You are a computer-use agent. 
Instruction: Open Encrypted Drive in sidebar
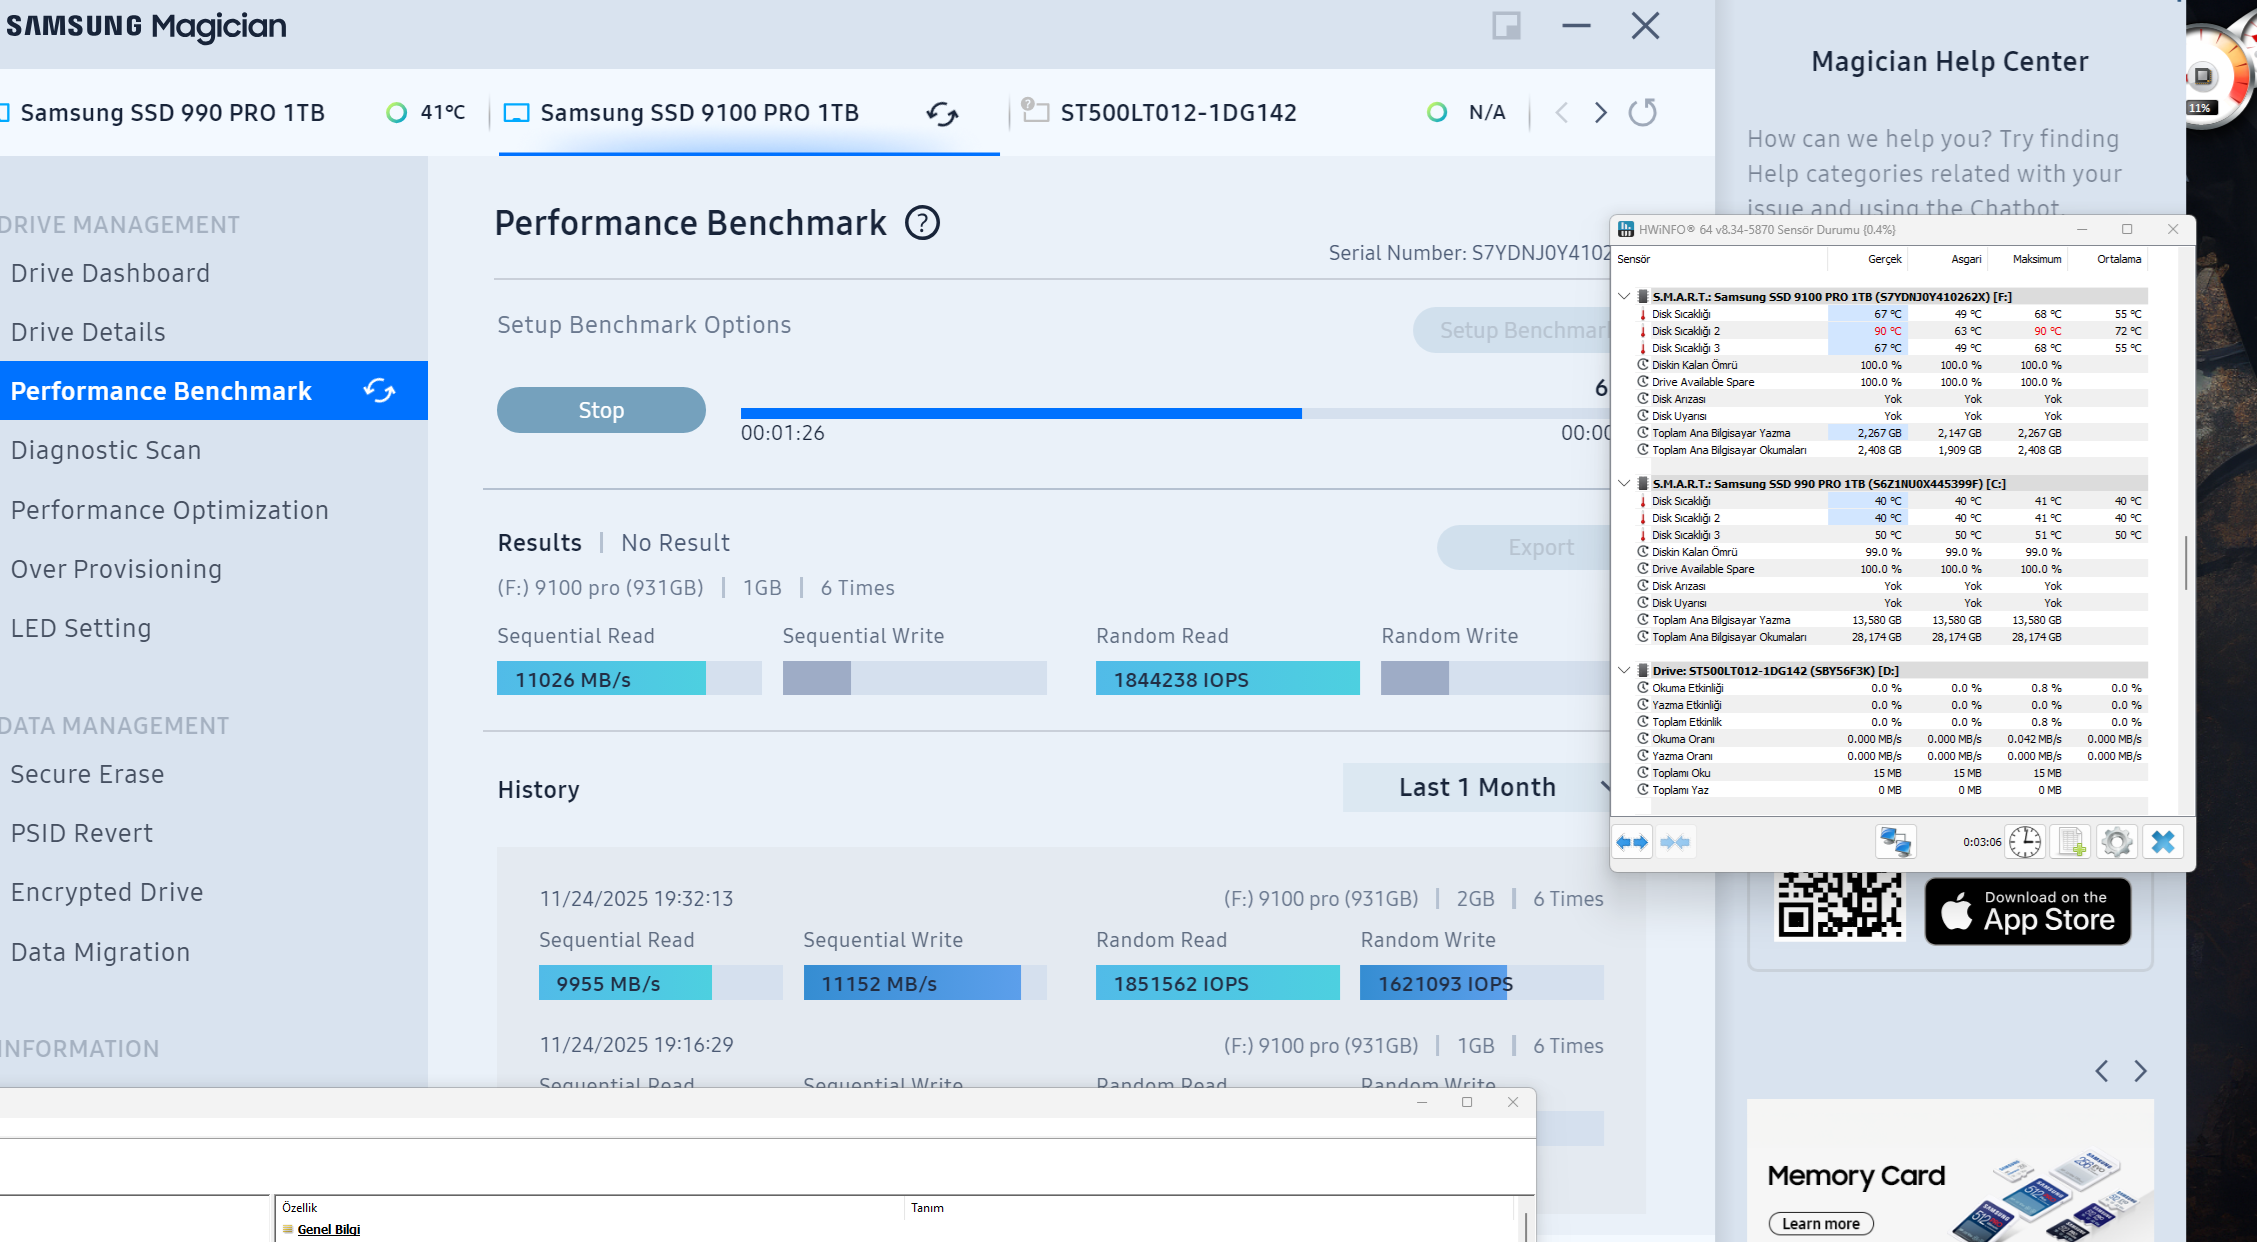click(107, 892)
